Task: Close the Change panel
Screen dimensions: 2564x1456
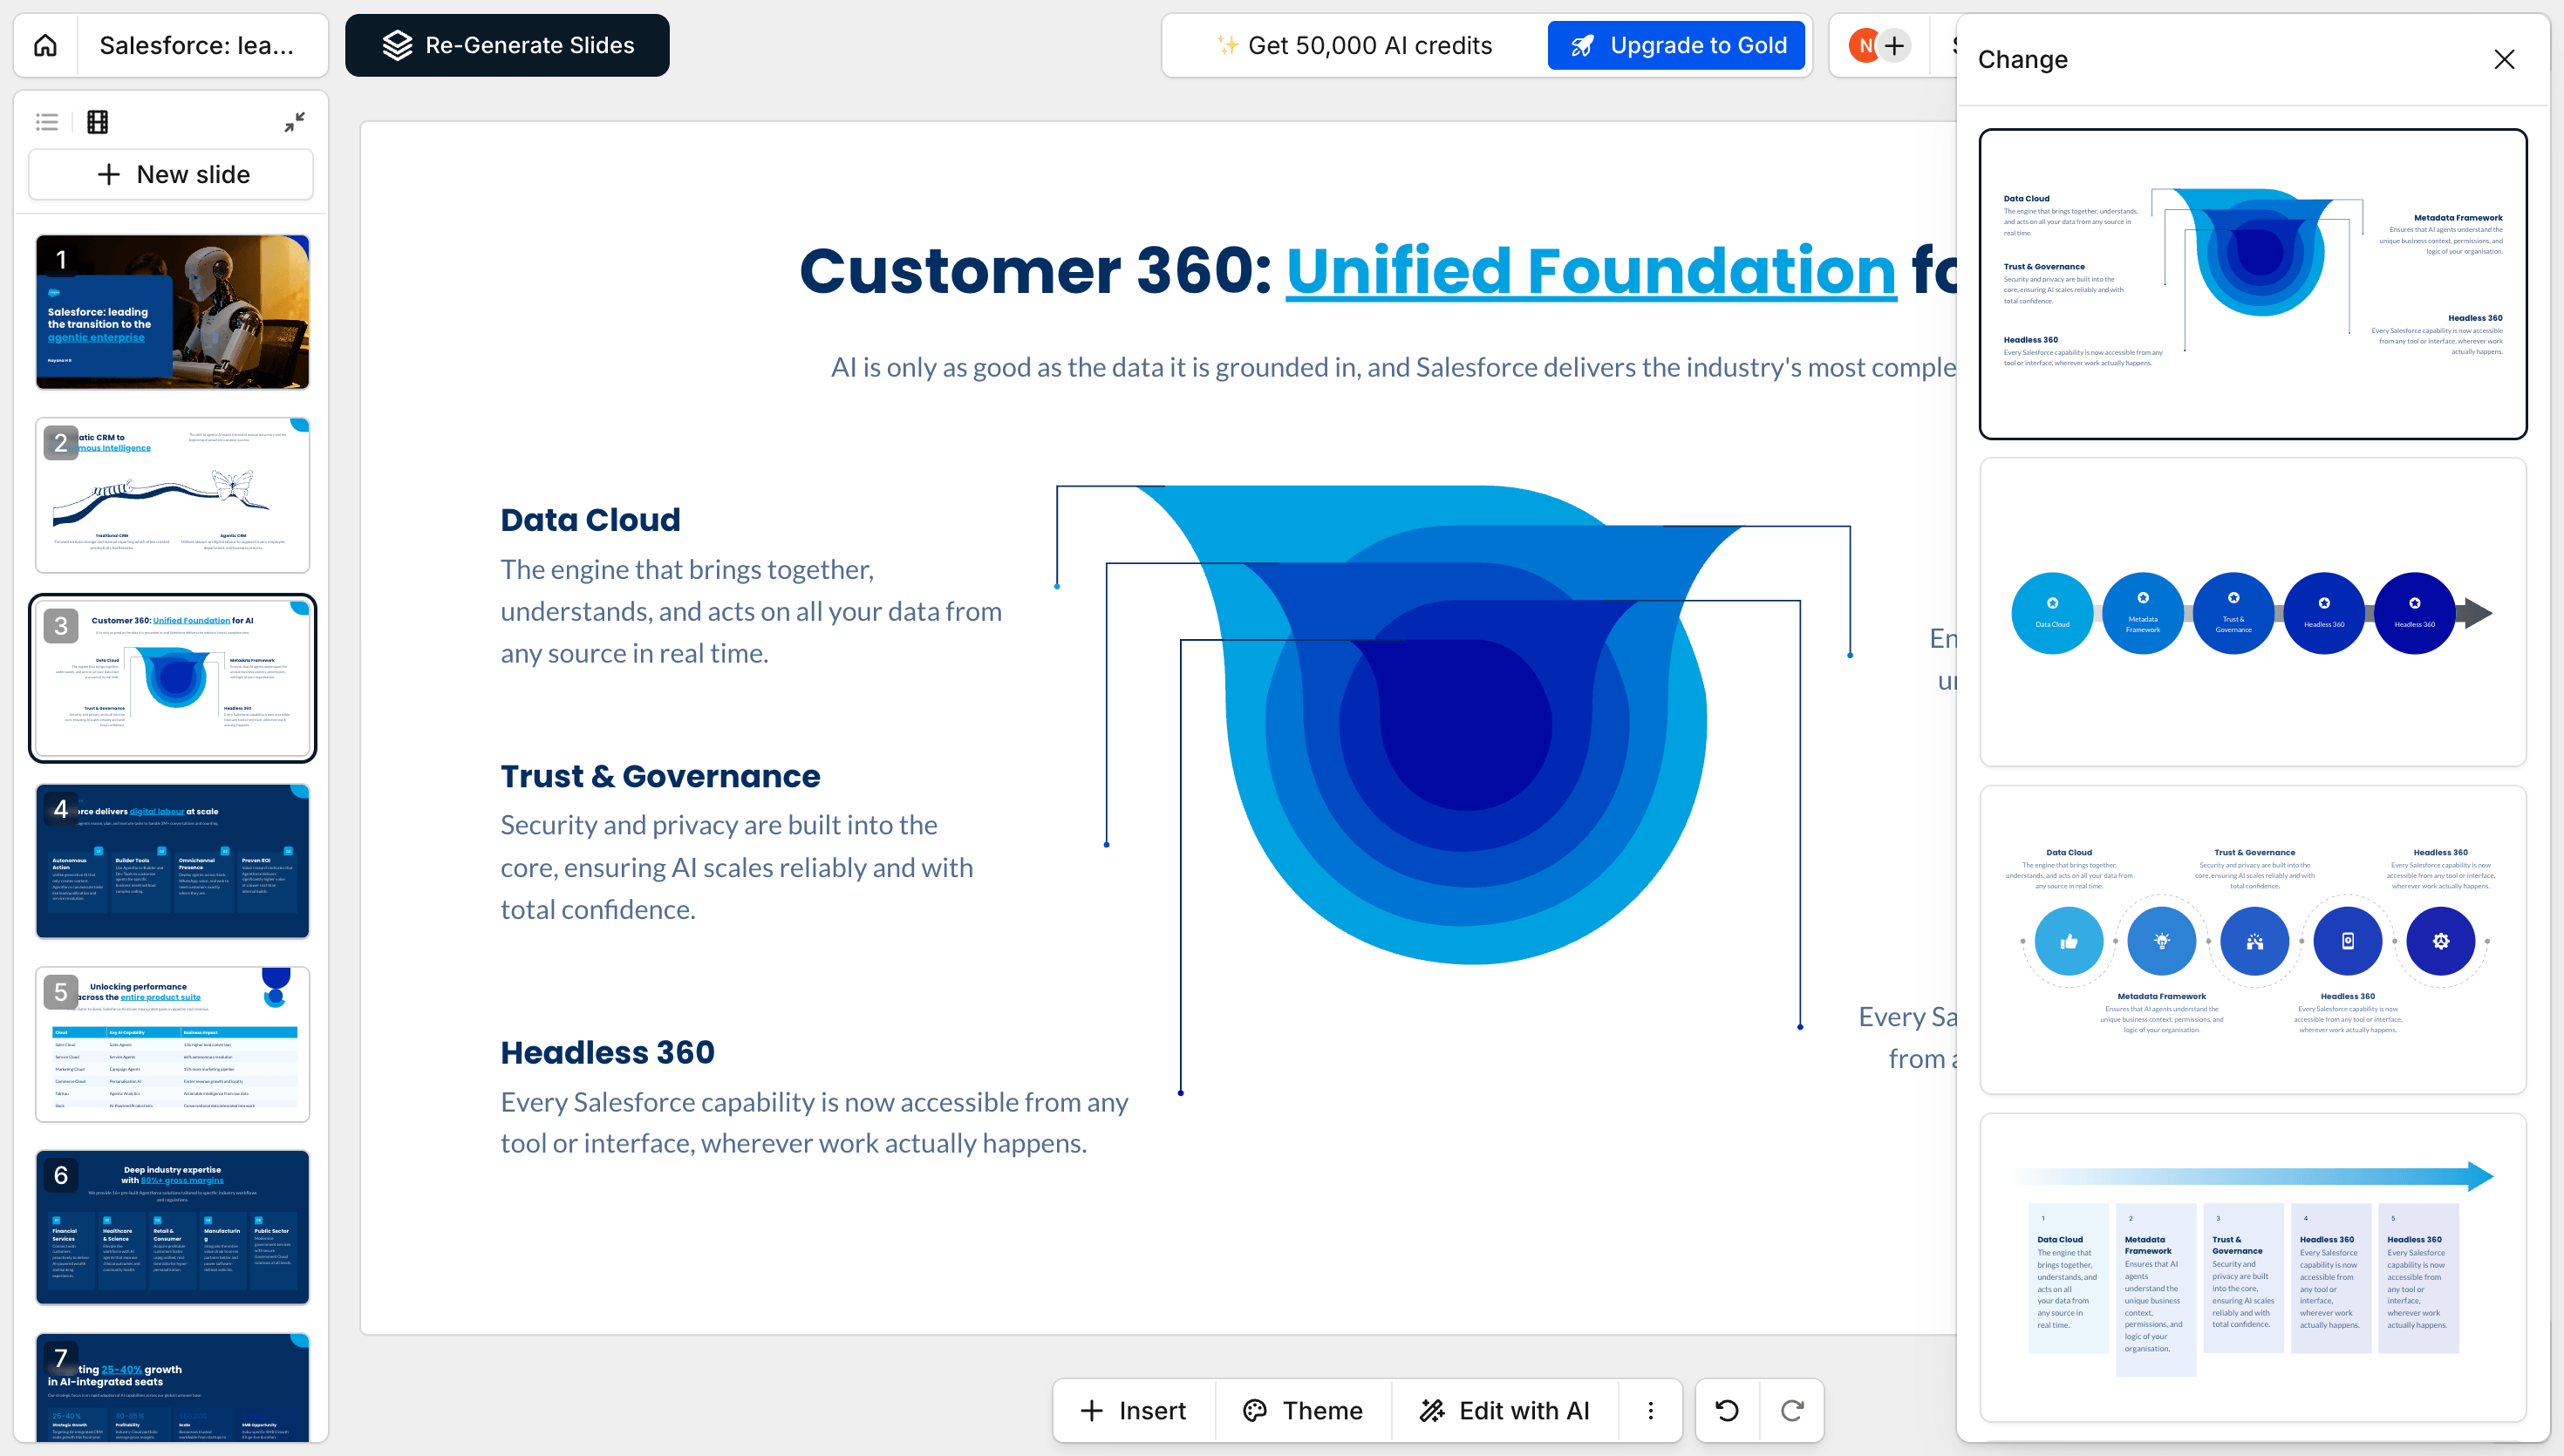Action: click(2504, 59)
